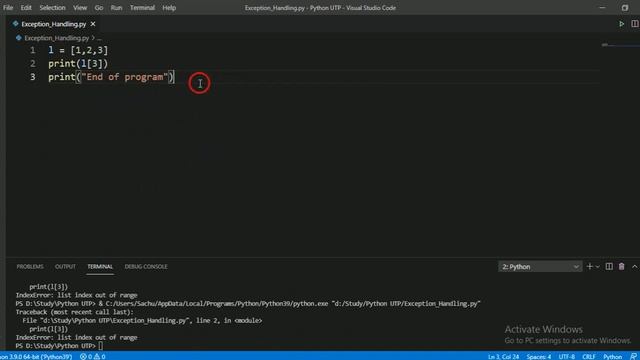
Task: Place cursor in 'print(l[3])' editor line
Action: (78, 64)
